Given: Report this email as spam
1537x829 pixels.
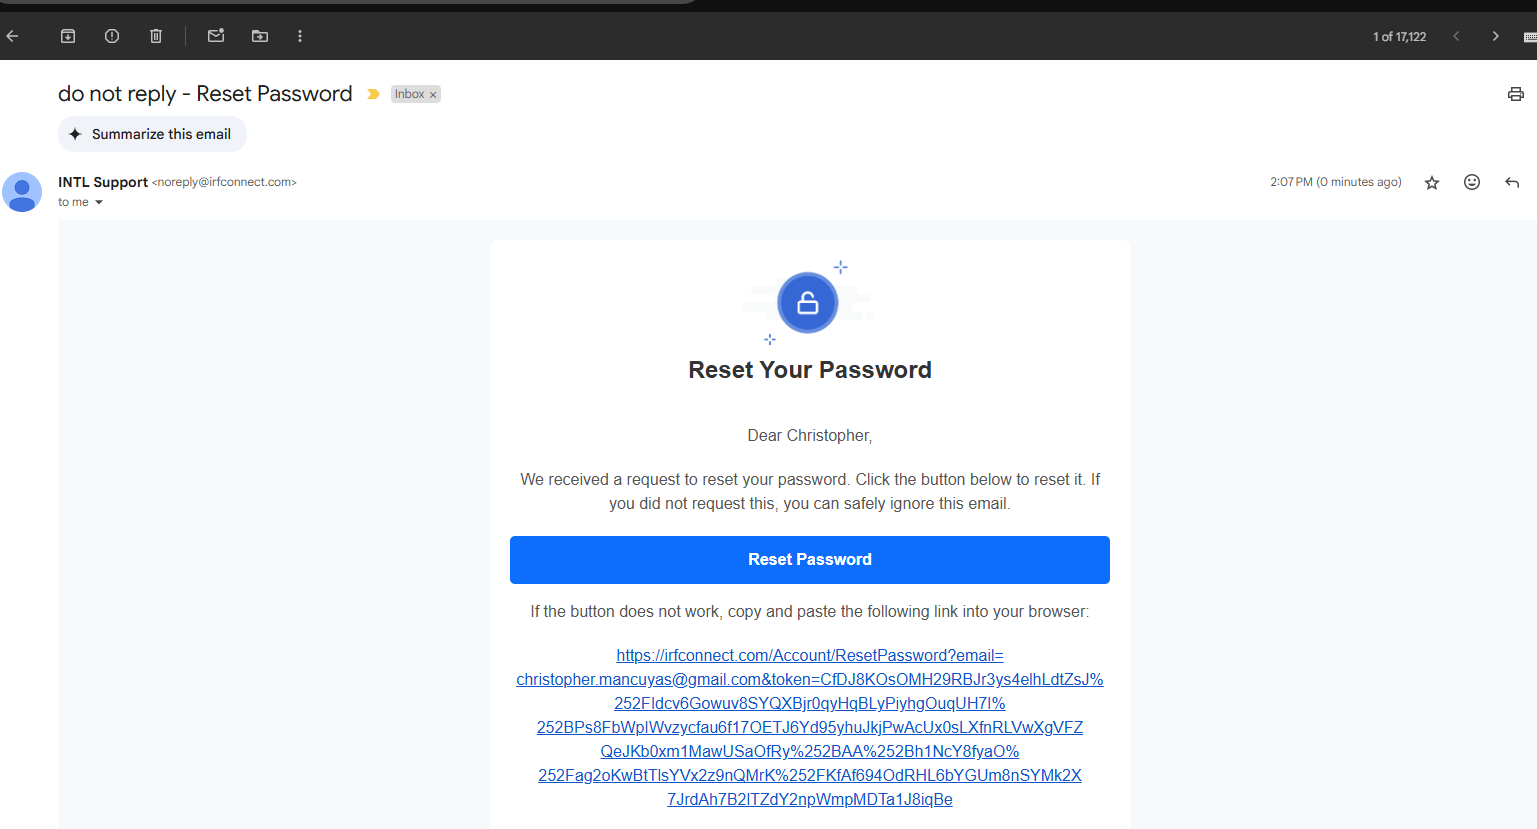Looking at the screenshot, I should [112, 36].
